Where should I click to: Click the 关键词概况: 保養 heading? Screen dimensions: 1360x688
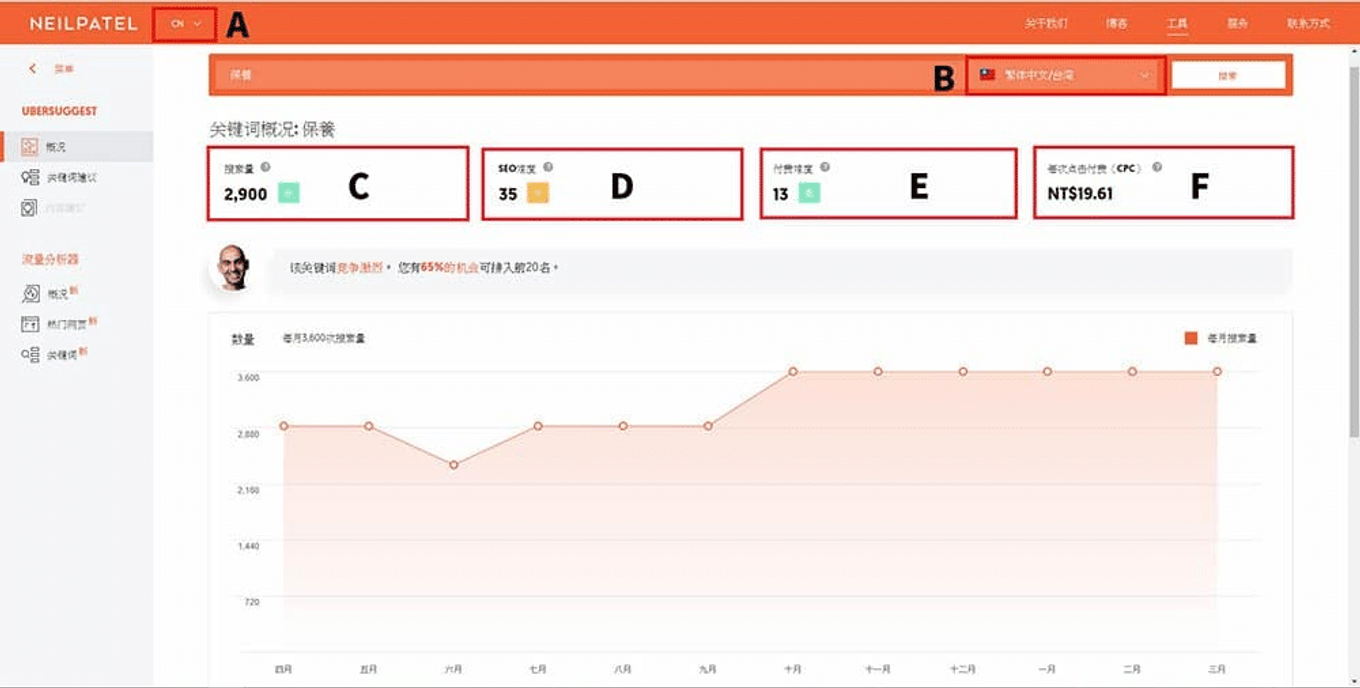(x=271, y=130)
